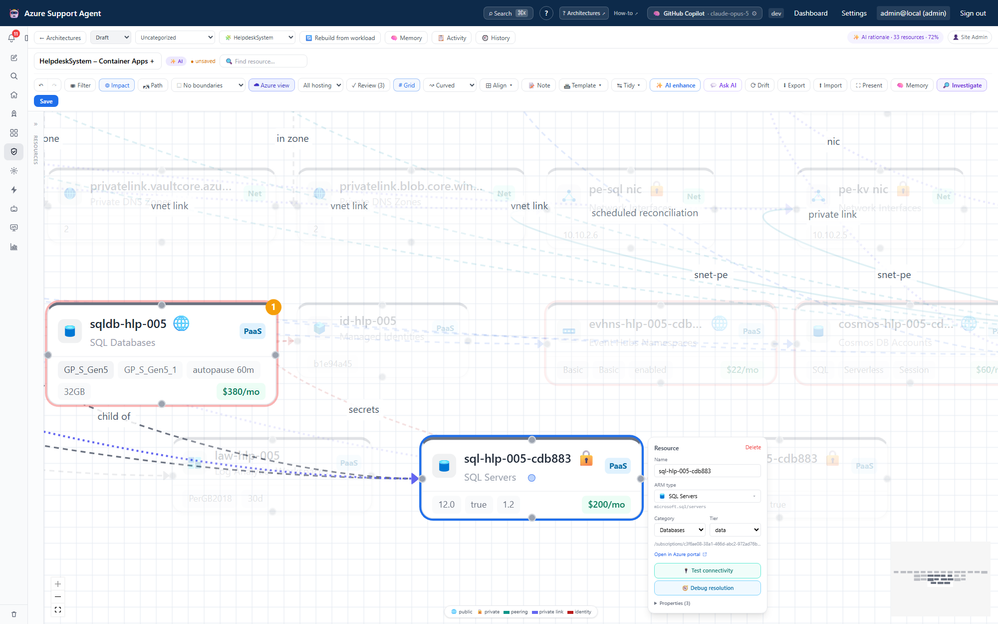Open the bot sidebar icon
The height and width of the screenshot is (624, 998).
pos(13,209)
